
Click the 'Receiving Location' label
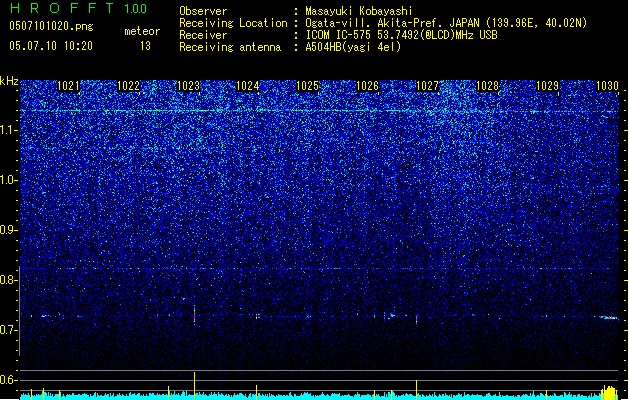coord(233,23)
